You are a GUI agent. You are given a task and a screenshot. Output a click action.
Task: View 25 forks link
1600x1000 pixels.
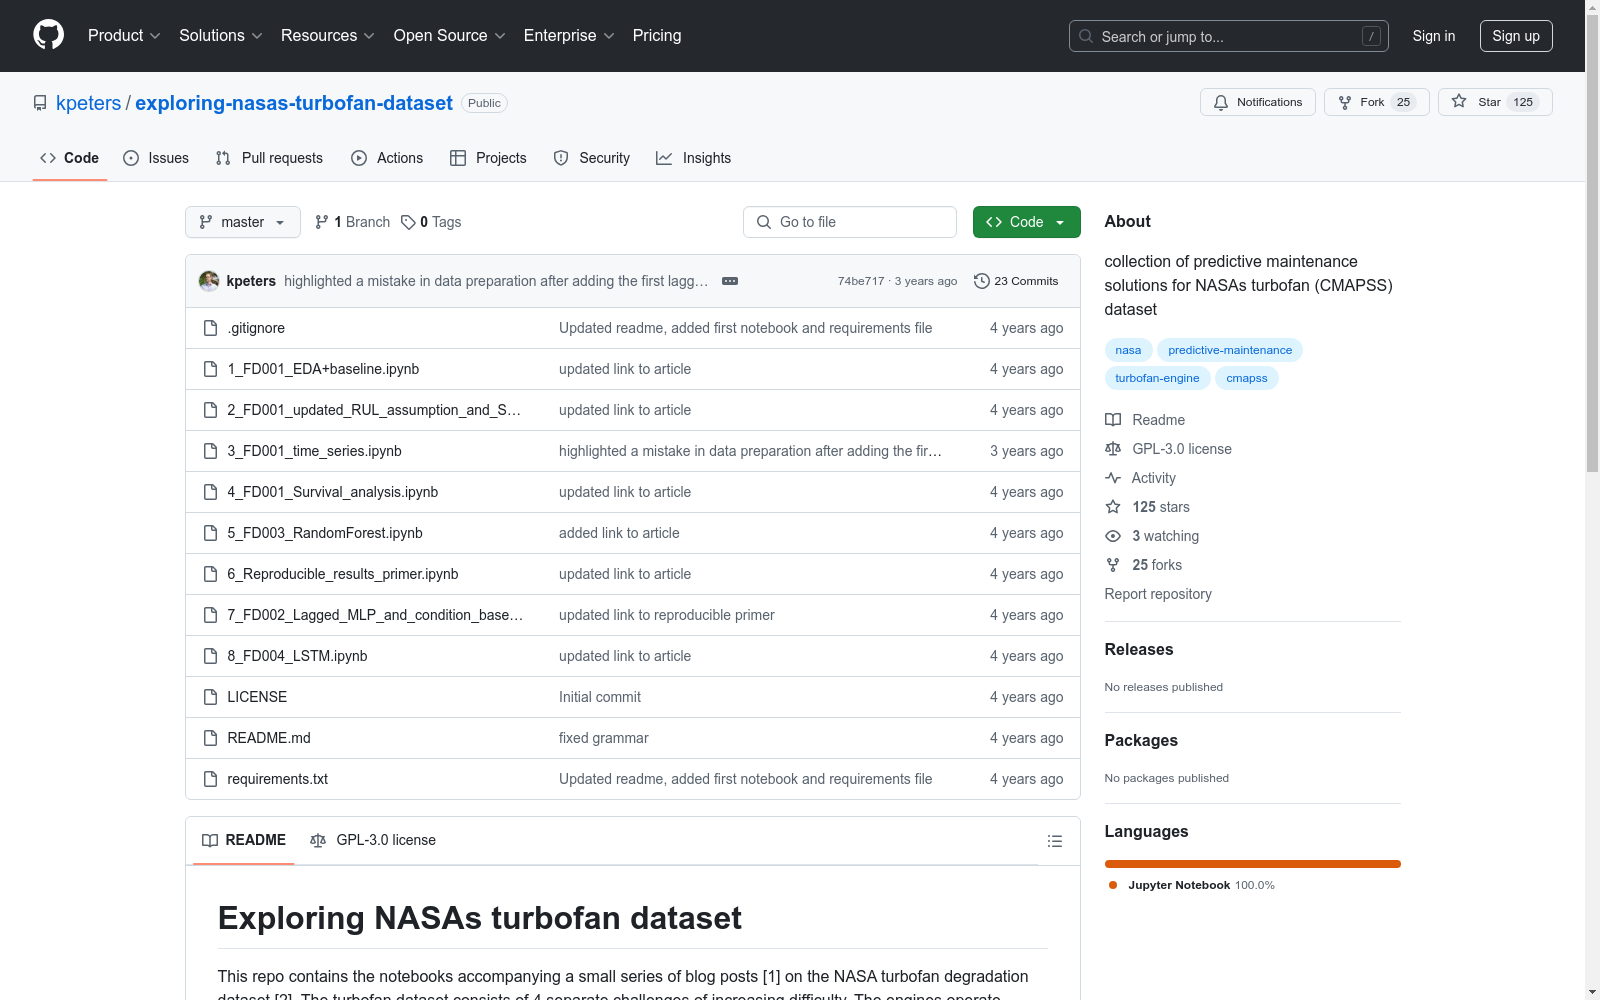pos(1144,565)
